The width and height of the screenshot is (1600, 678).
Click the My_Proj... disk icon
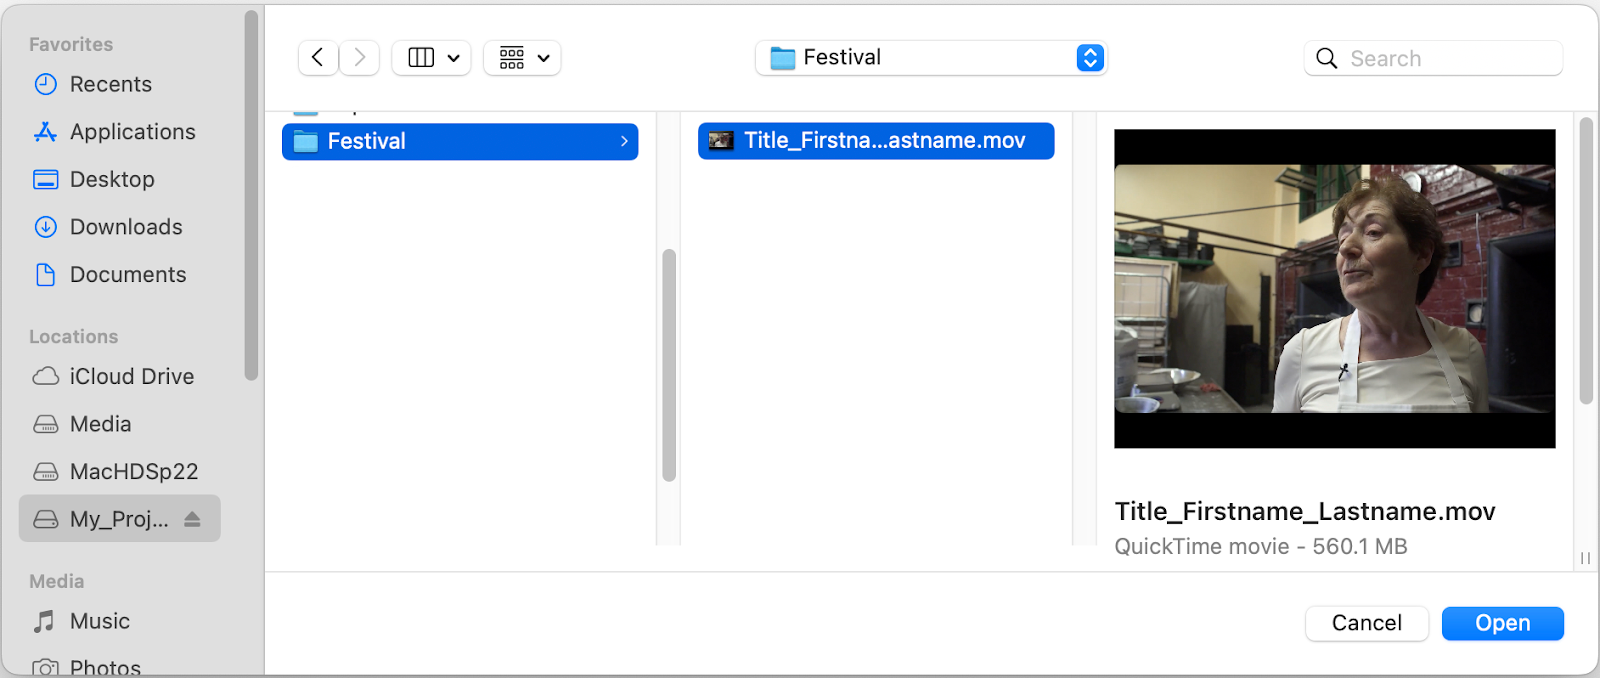point(45,519)
